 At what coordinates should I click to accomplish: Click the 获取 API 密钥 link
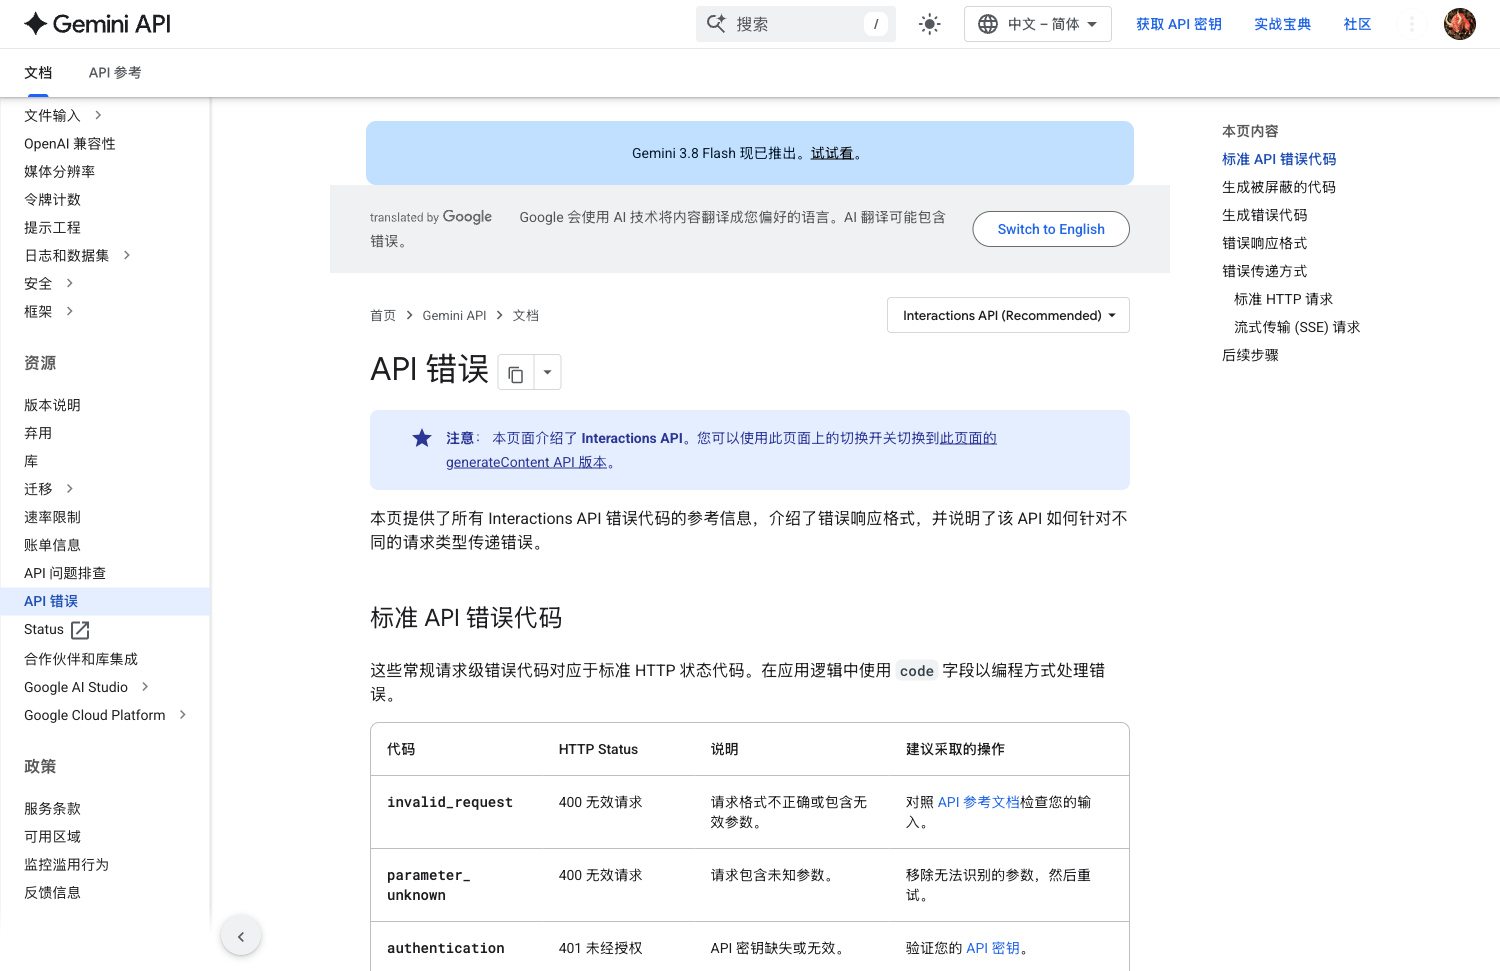tap(1179, 24)
